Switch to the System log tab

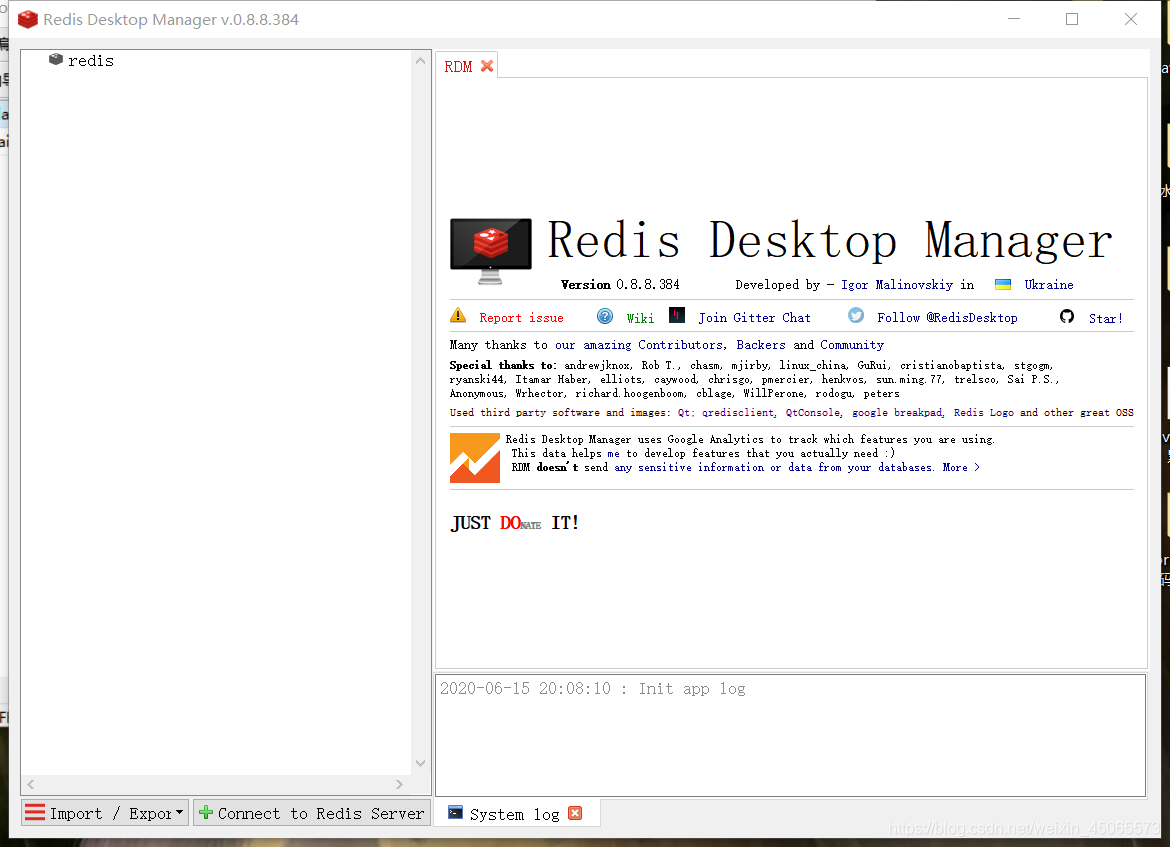pyautogui.click(x=514, y=814)
